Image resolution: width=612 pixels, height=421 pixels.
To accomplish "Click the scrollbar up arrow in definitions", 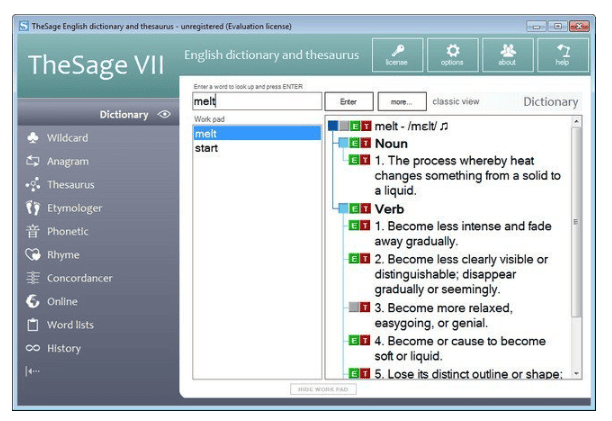I will click(x=576, y=122).
